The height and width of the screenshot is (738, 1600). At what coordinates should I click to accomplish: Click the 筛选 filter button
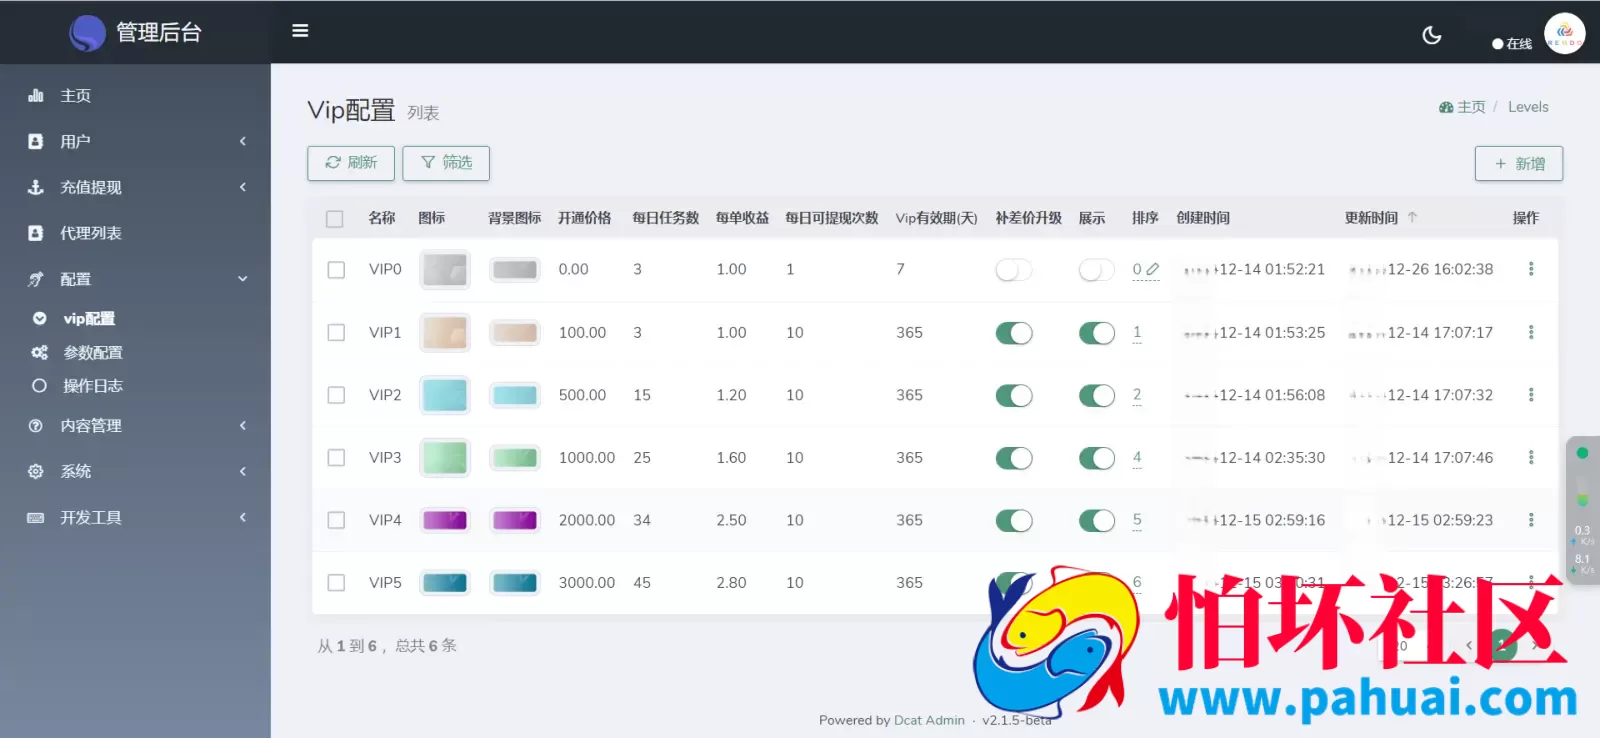click(446, 163)
